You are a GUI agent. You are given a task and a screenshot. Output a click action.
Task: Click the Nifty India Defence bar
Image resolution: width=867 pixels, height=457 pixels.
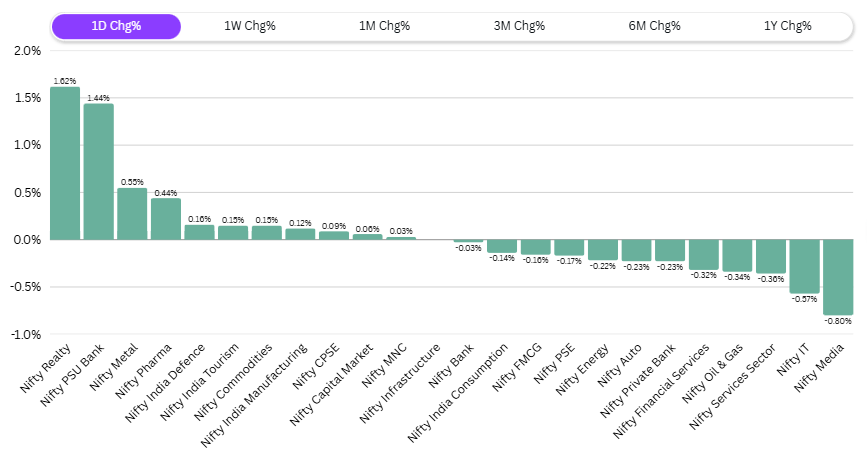point(200,232)
